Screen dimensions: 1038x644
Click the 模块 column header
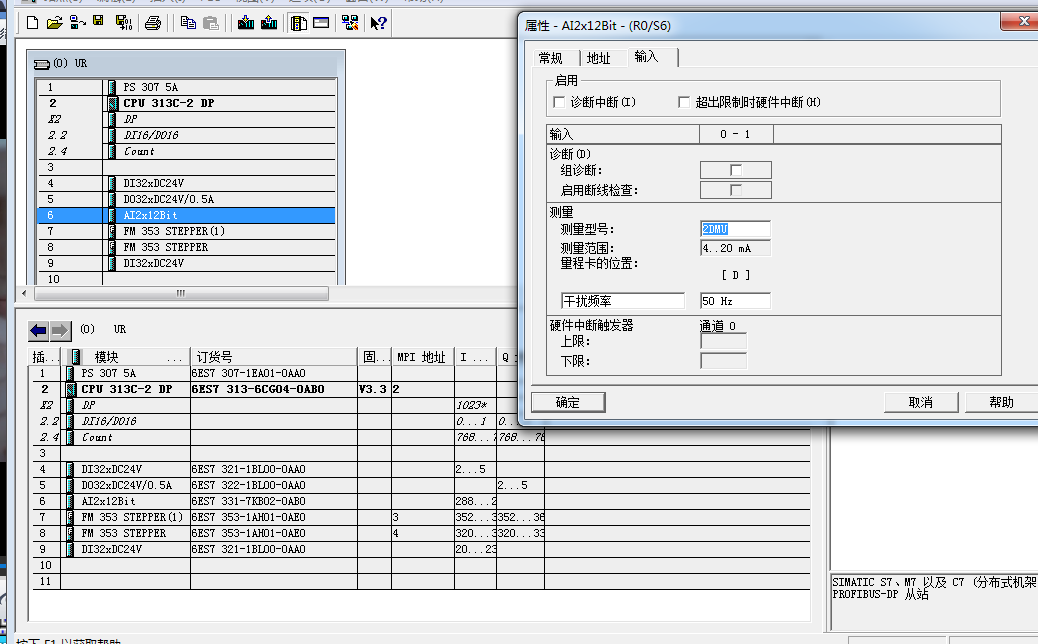pos(125,357)
